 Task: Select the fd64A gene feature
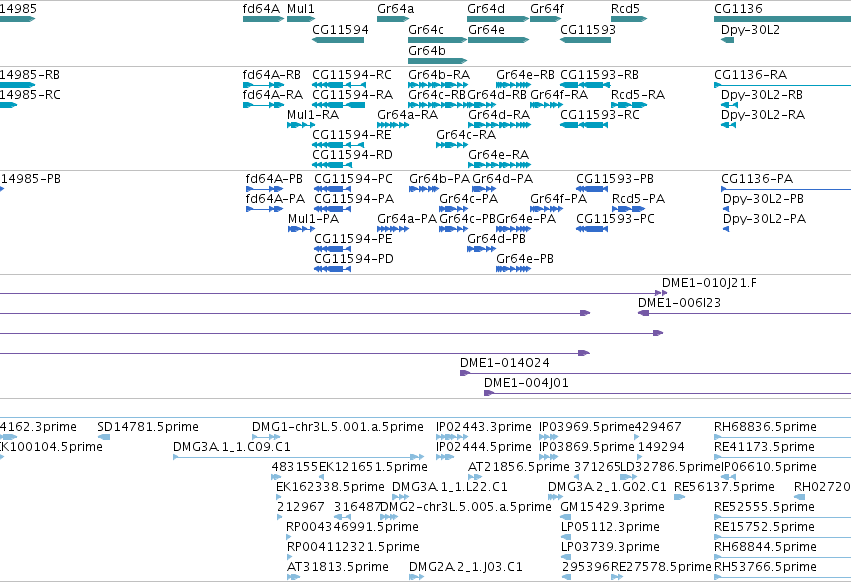pyautogui.click(x=263, y=19)
